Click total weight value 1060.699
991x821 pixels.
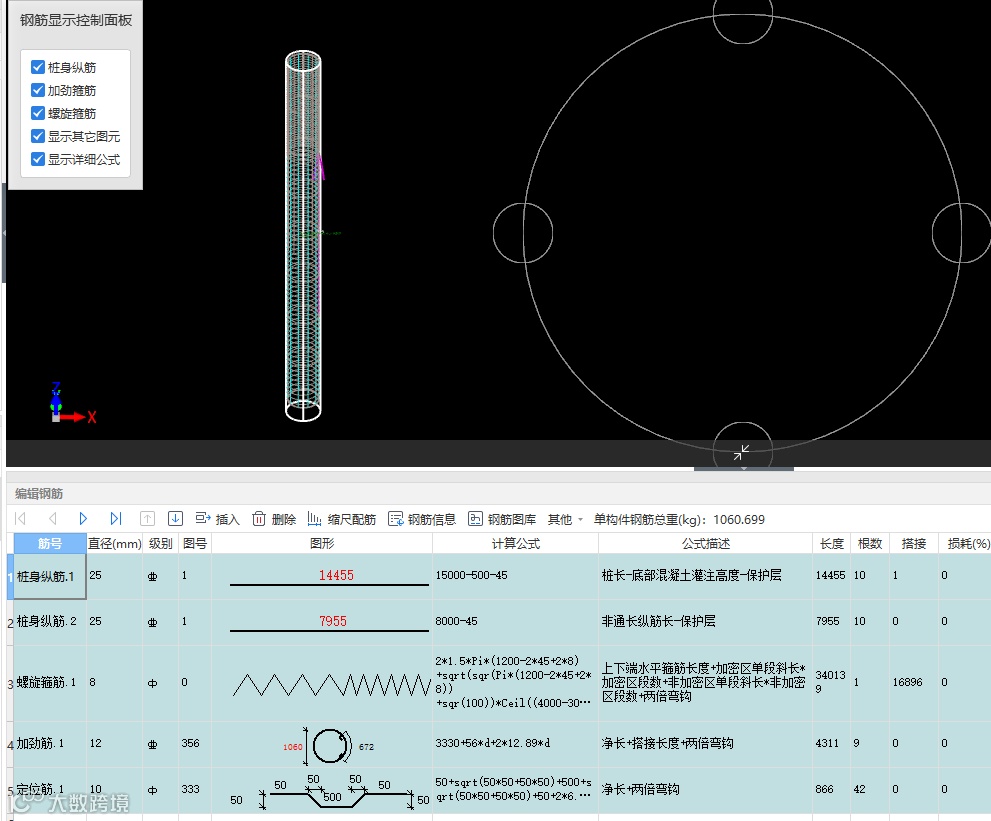click(739, 520)
